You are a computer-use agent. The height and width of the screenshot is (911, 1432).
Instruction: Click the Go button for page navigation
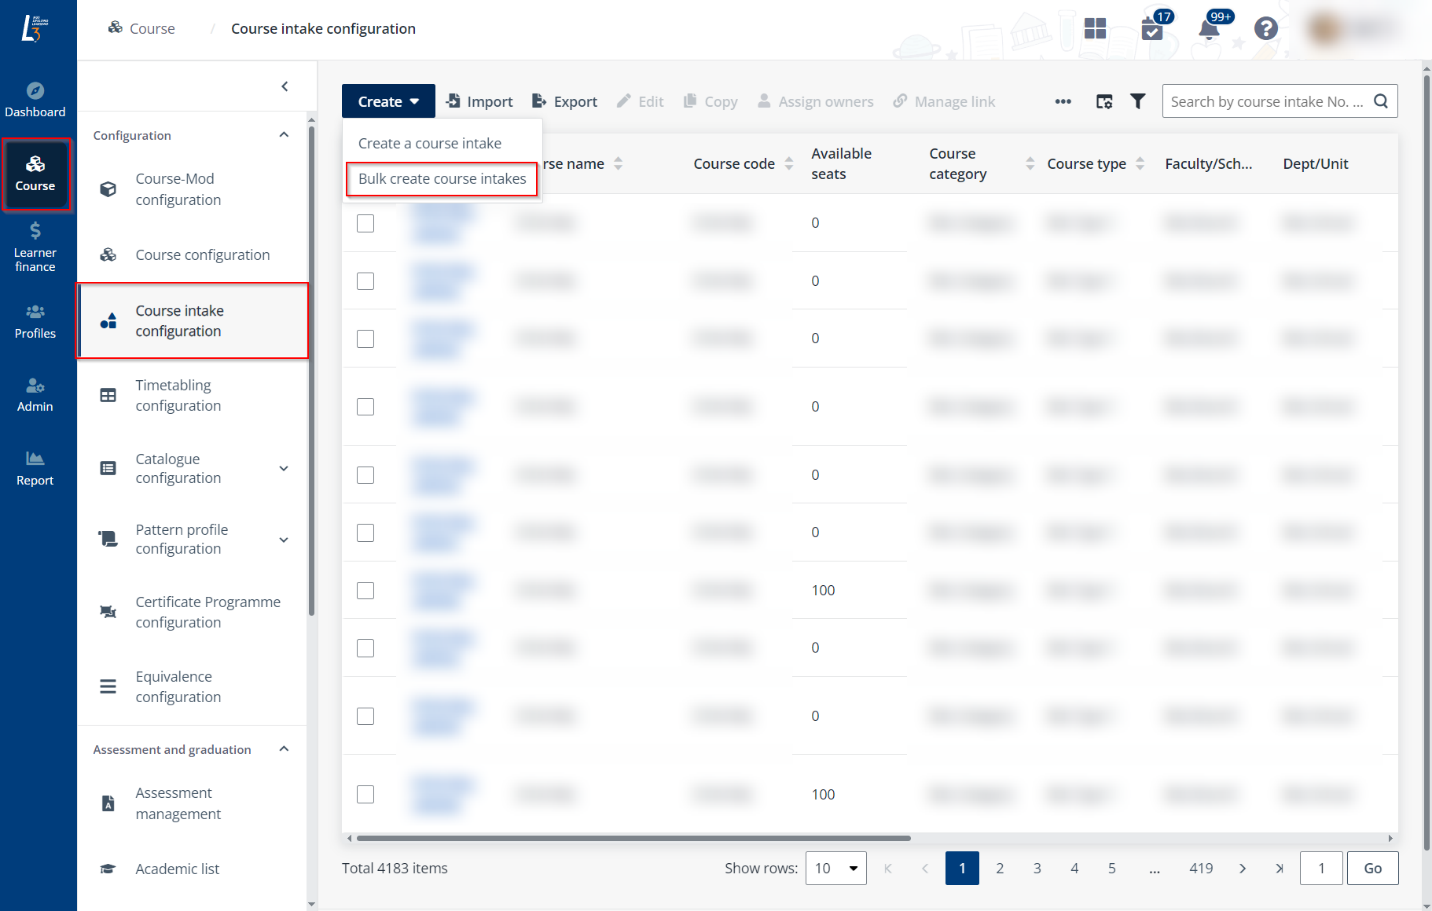tap(1372, 868)
